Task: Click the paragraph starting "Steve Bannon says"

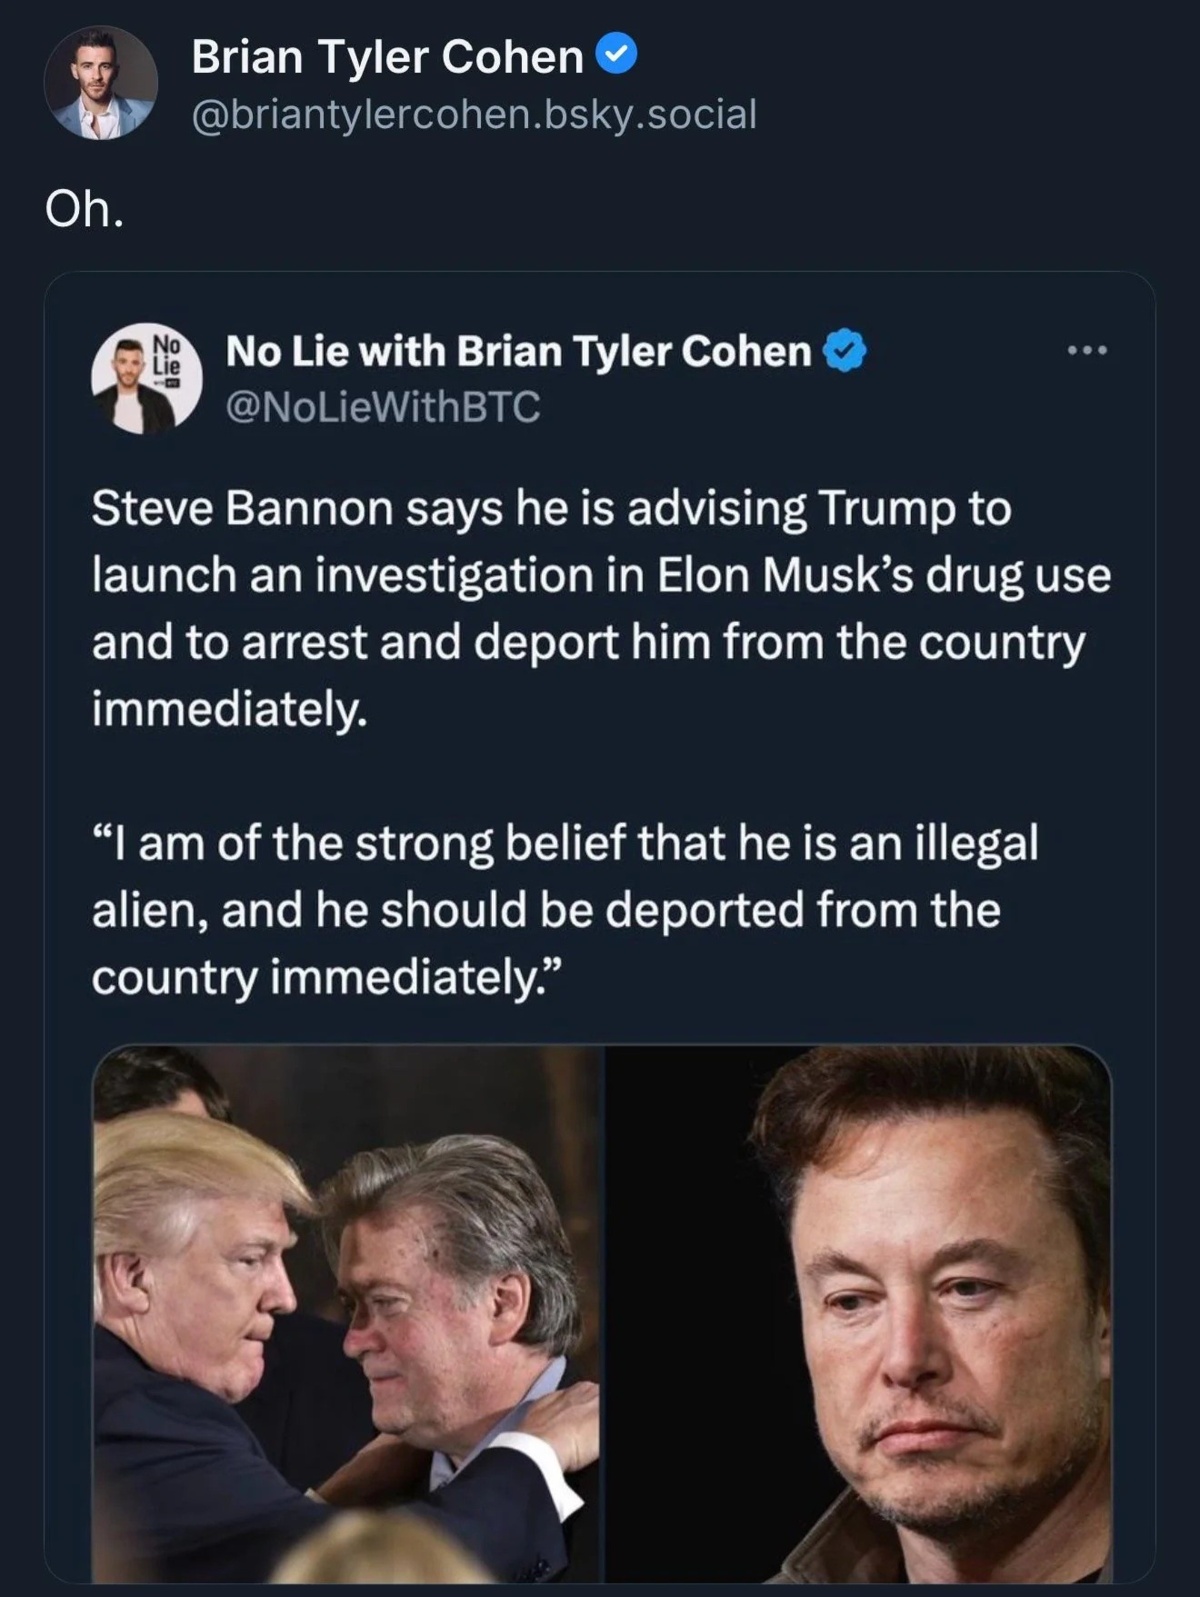Action: [600, 608]
